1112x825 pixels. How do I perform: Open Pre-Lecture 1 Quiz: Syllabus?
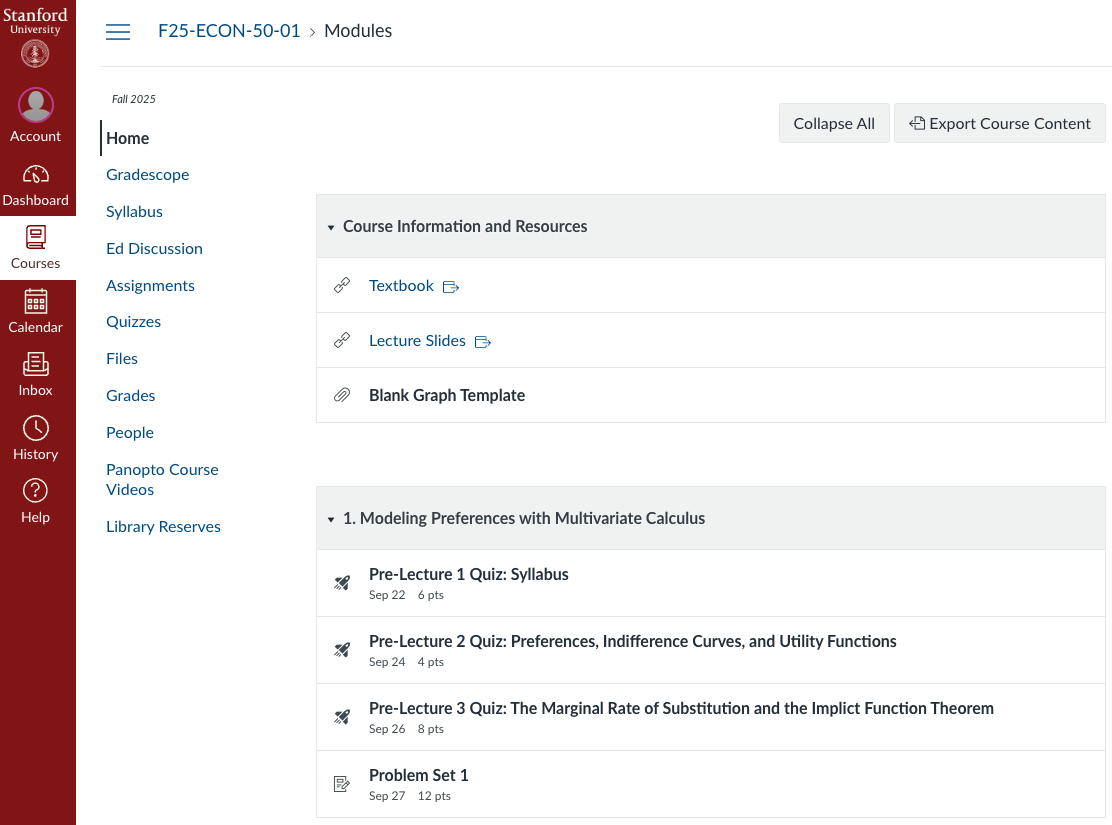(469, 575)
